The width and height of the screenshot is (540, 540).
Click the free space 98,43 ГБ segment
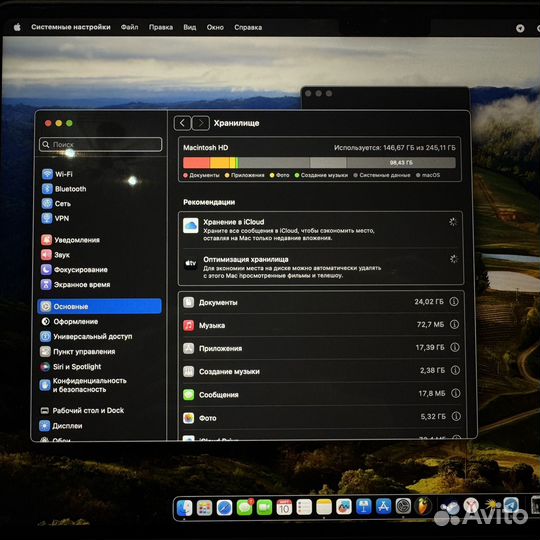[401, 163]
